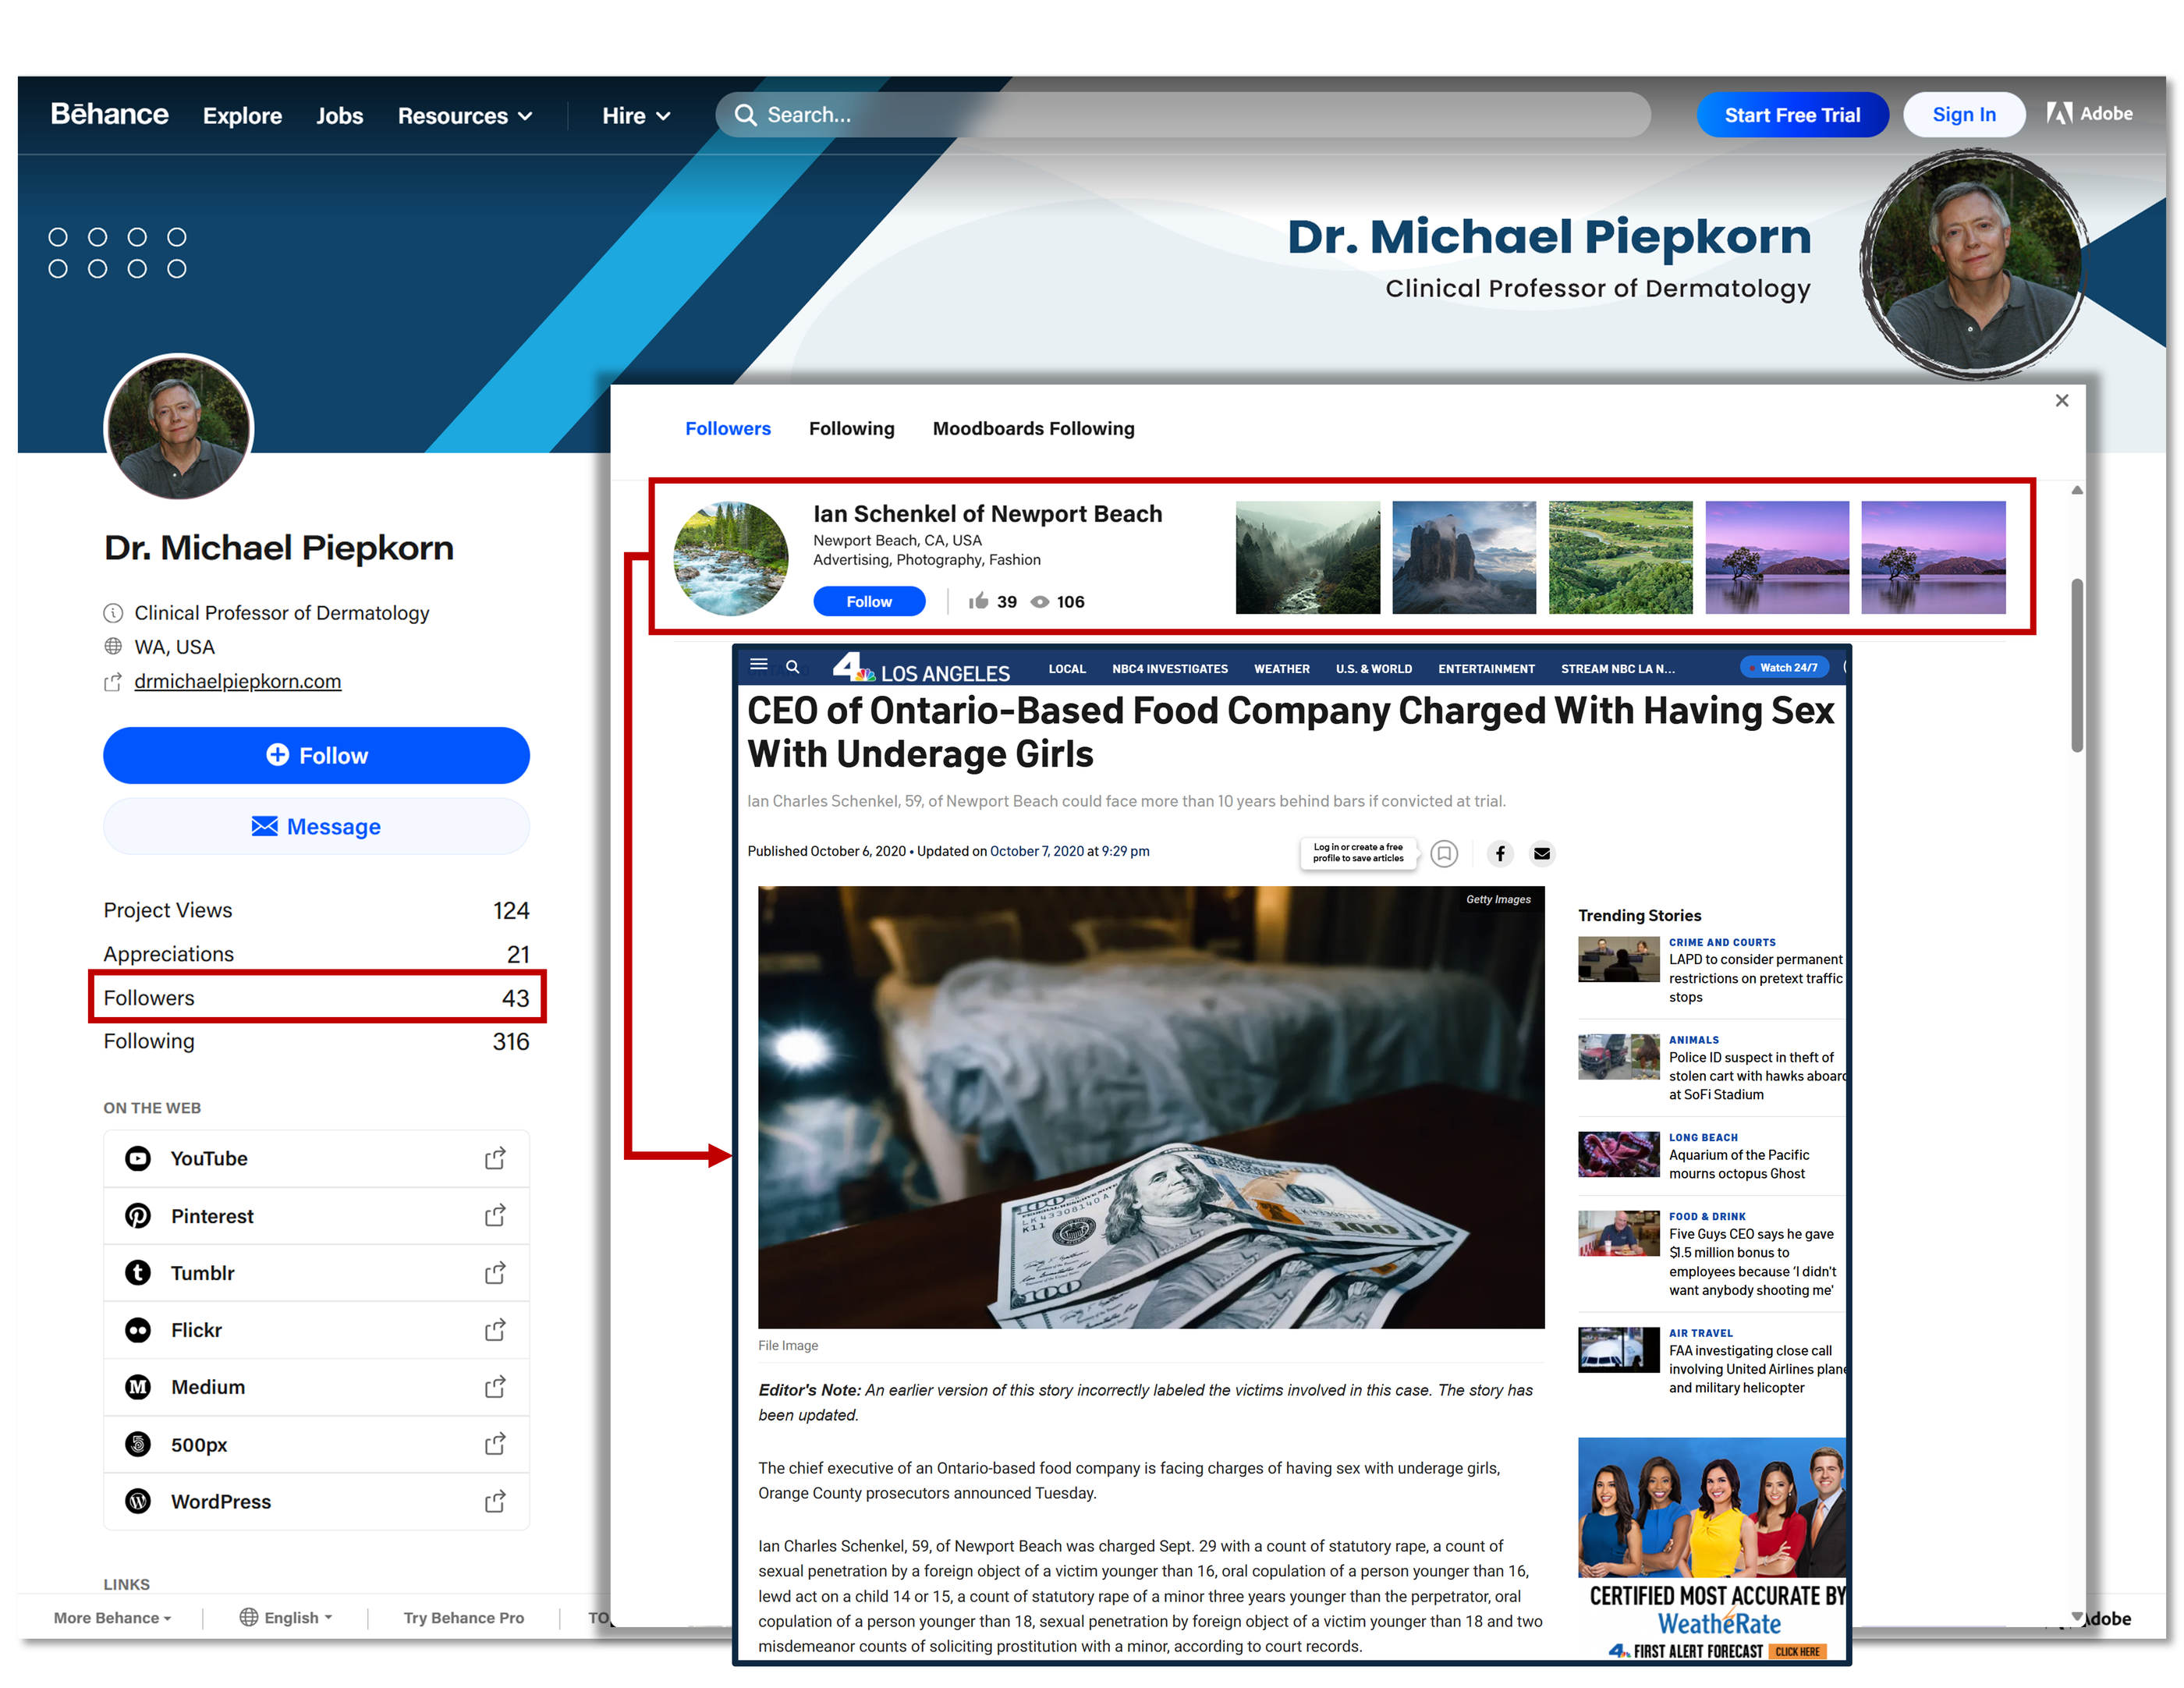Click the plus icon on Follow button
2184x1688 pixels.
[277, 755]
